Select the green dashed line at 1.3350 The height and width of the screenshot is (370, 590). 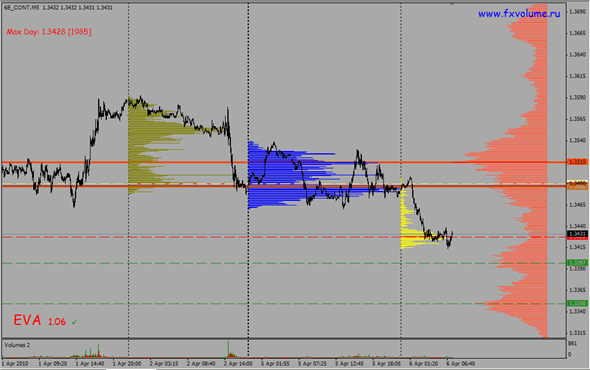tap(284, 303)
